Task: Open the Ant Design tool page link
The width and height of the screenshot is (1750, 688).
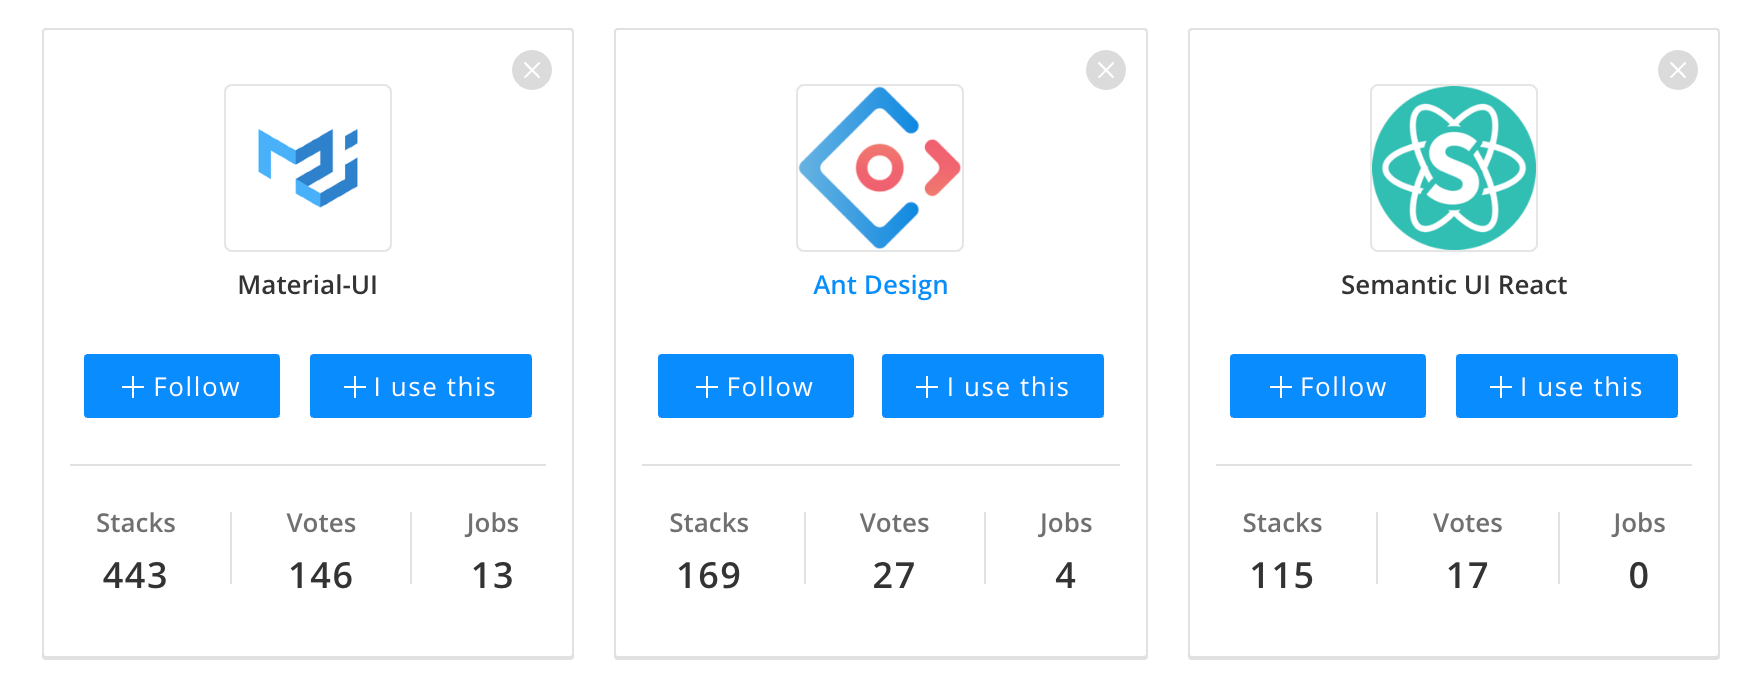Action: click(x=879, y=284)
